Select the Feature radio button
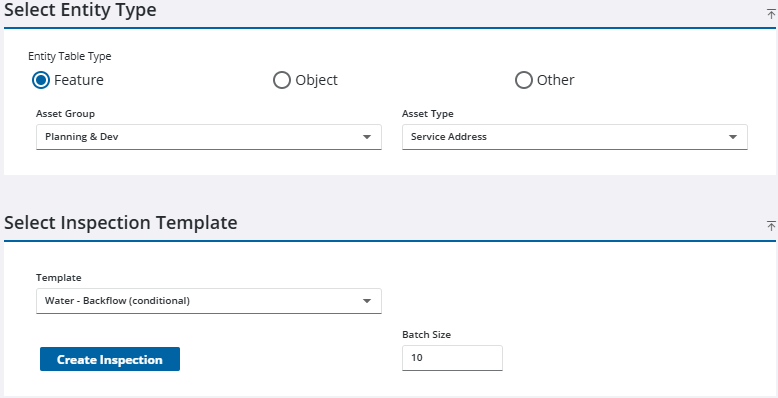Screen dimensions: 778x398 [41, 80]
